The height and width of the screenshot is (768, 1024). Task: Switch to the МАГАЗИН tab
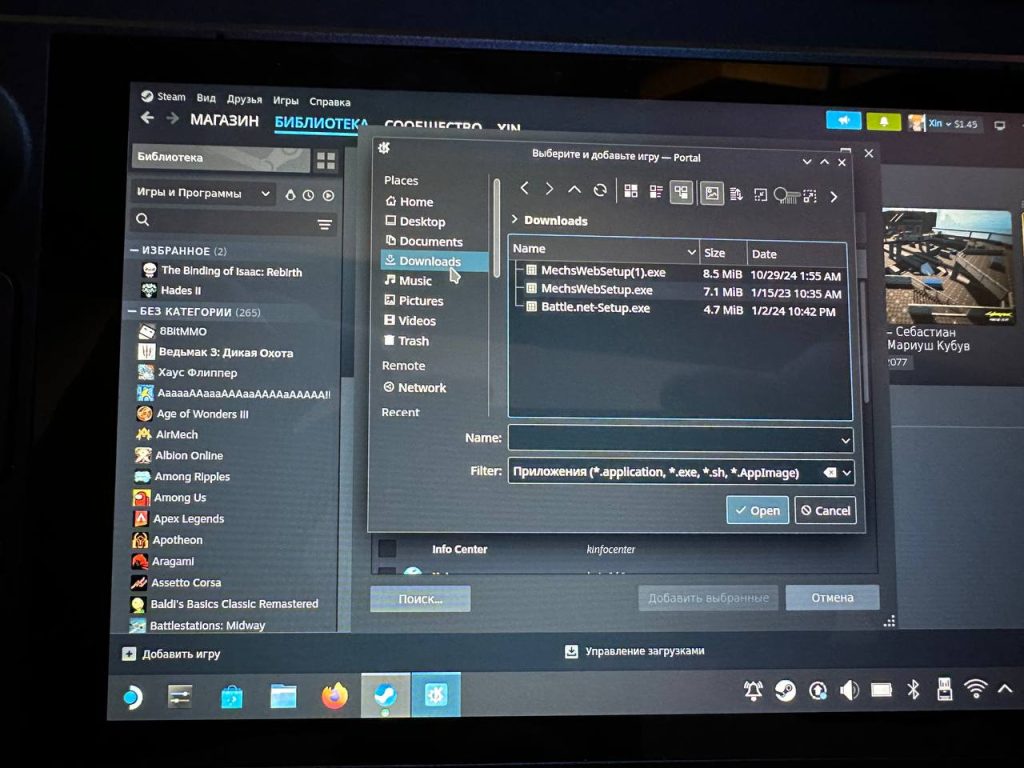click(x=224, y=121)
